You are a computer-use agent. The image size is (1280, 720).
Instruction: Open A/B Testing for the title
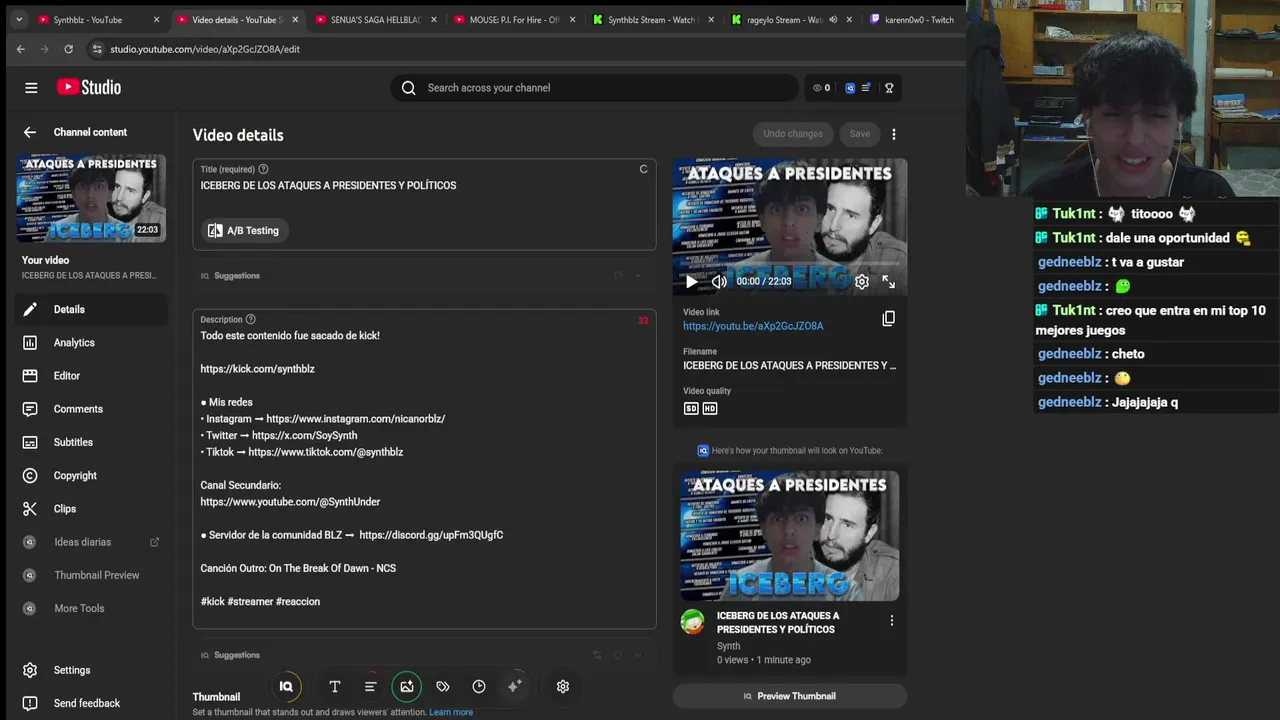click(244, 231)
